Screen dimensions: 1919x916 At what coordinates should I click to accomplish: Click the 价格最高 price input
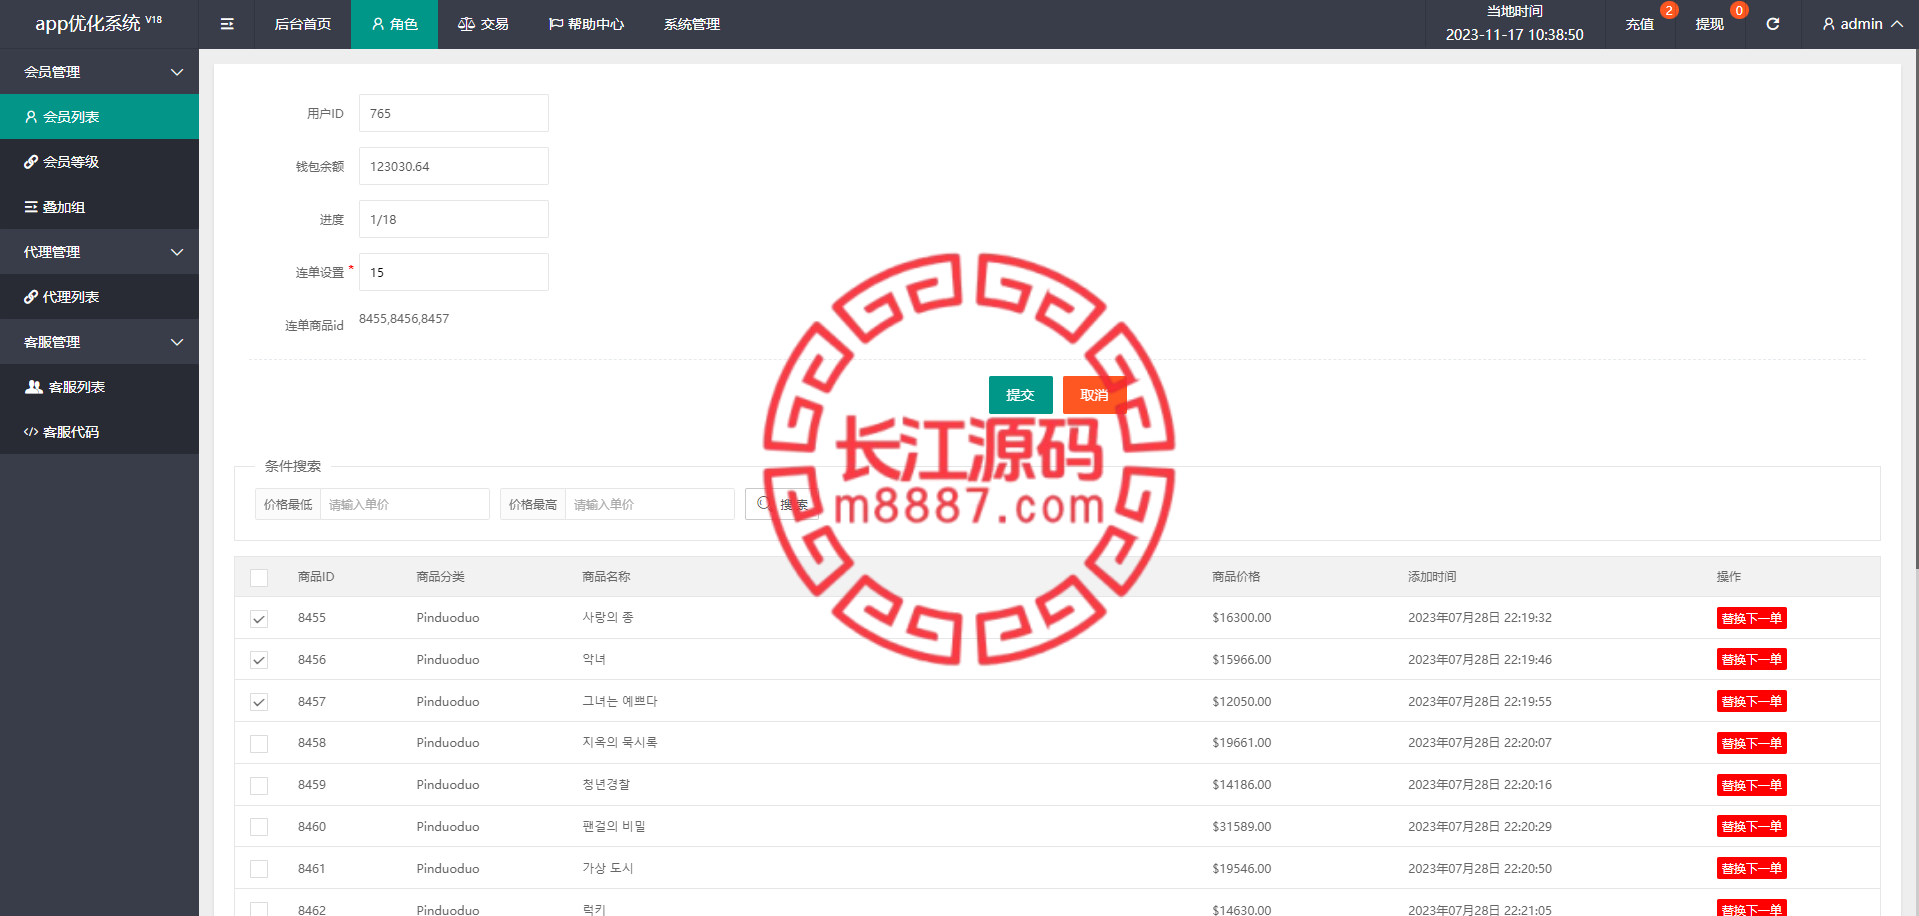click(x=650, y=504)
